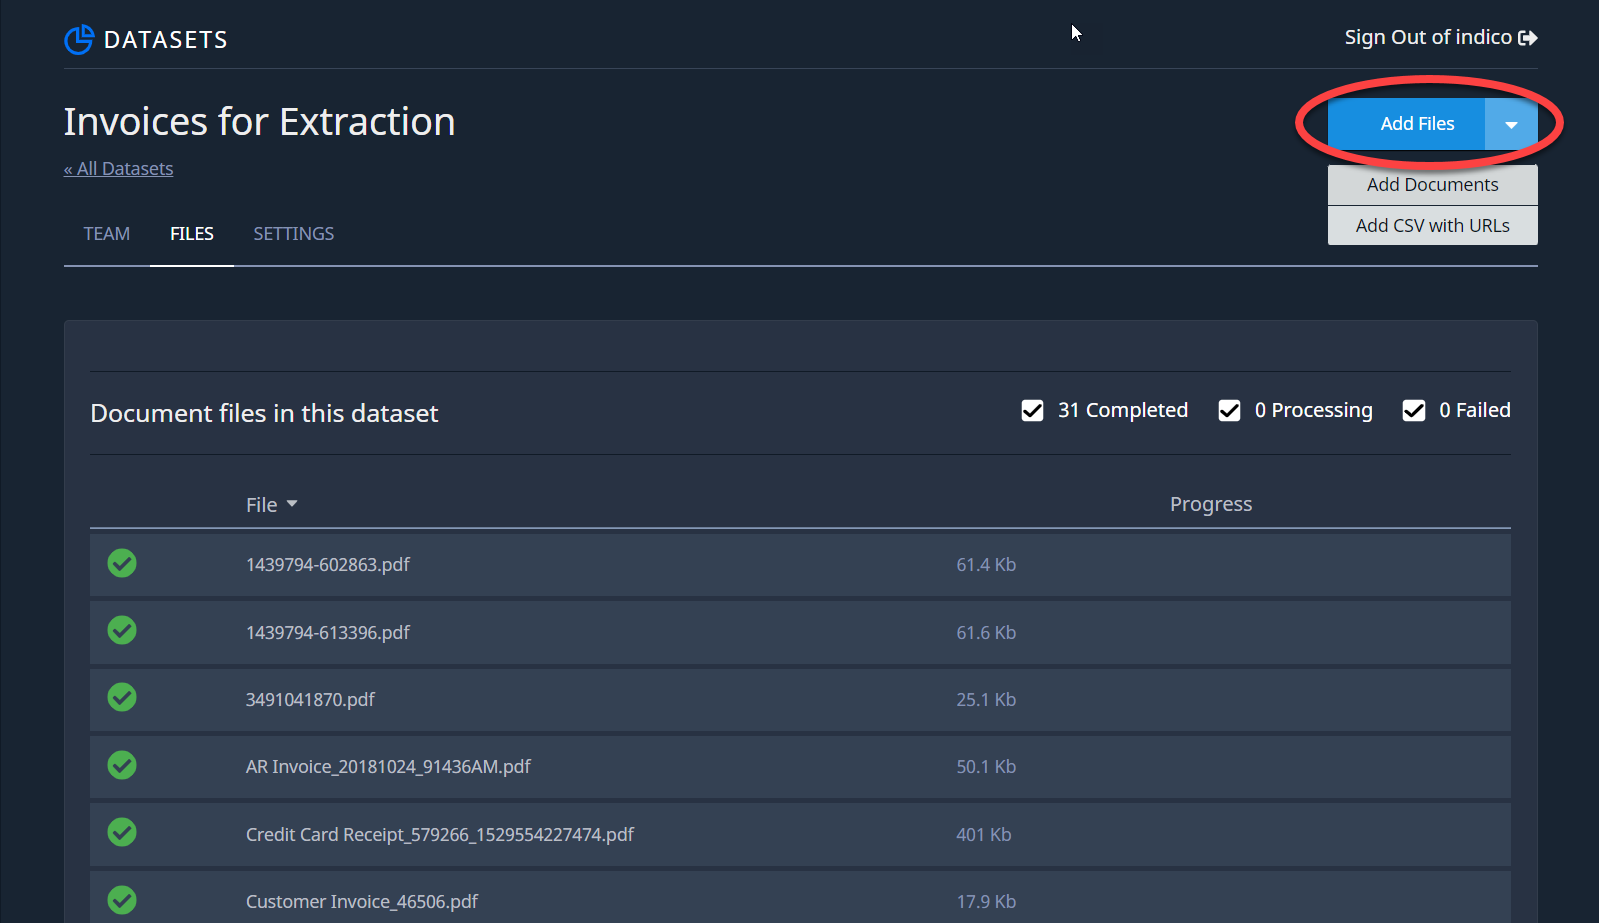Switch to the TEAM tab
The image size is (1599, 923).
(107, 234)
